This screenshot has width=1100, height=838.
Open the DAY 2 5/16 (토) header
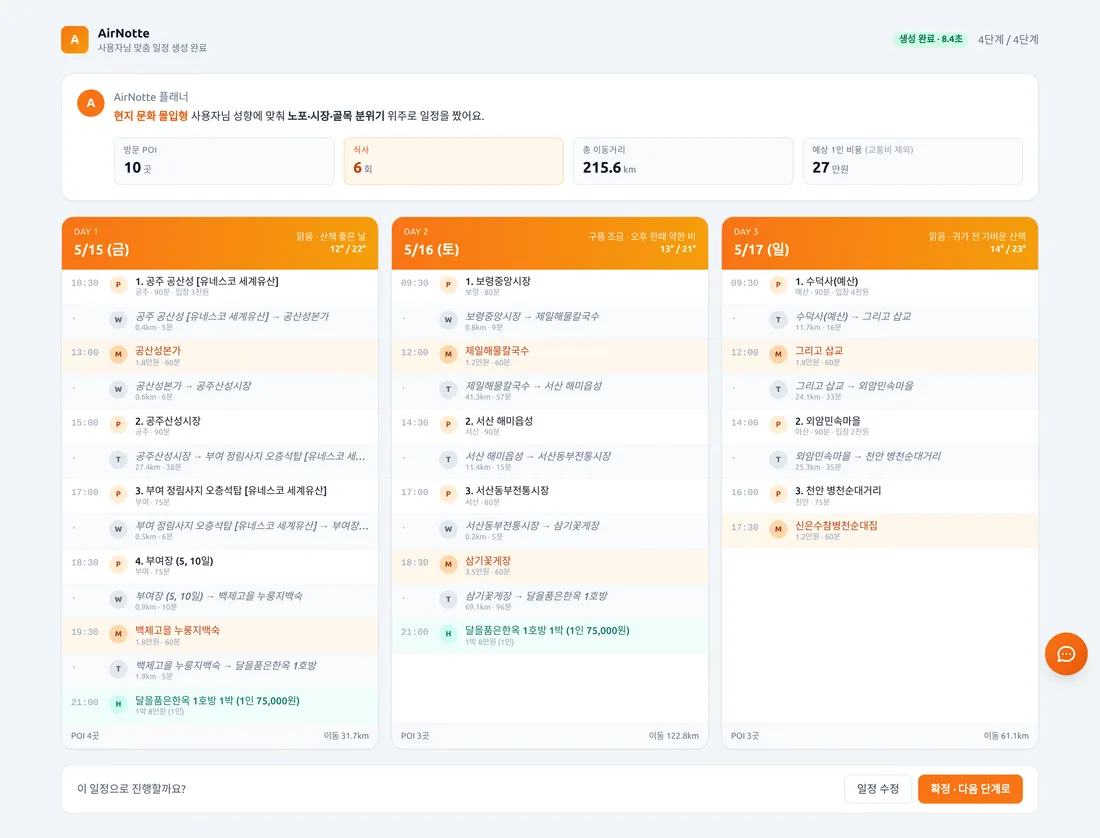549,243
